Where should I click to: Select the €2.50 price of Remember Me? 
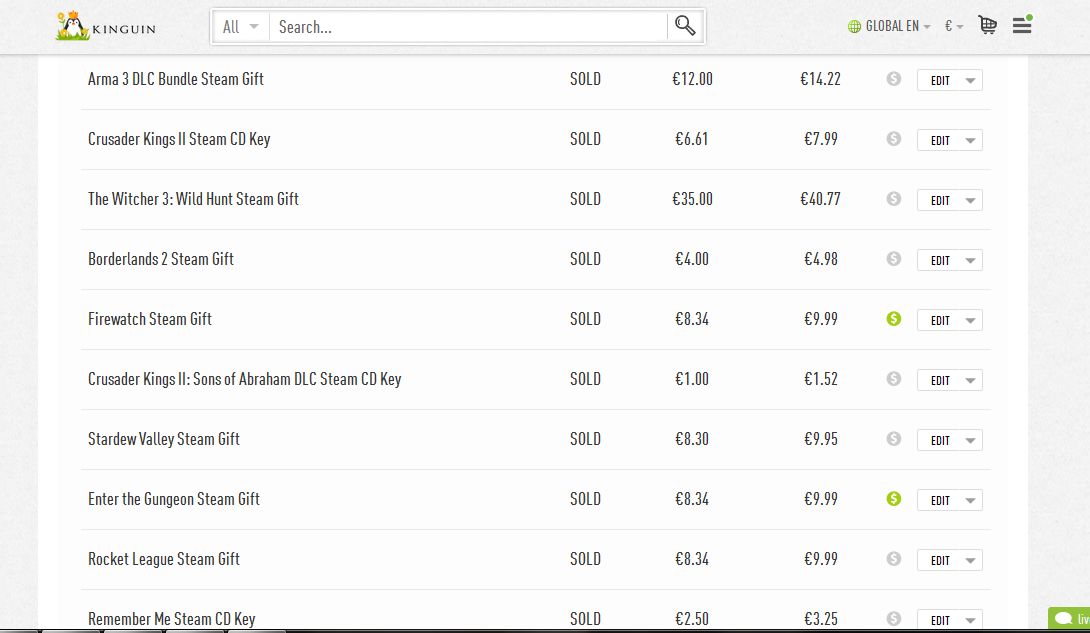(692, 618)
